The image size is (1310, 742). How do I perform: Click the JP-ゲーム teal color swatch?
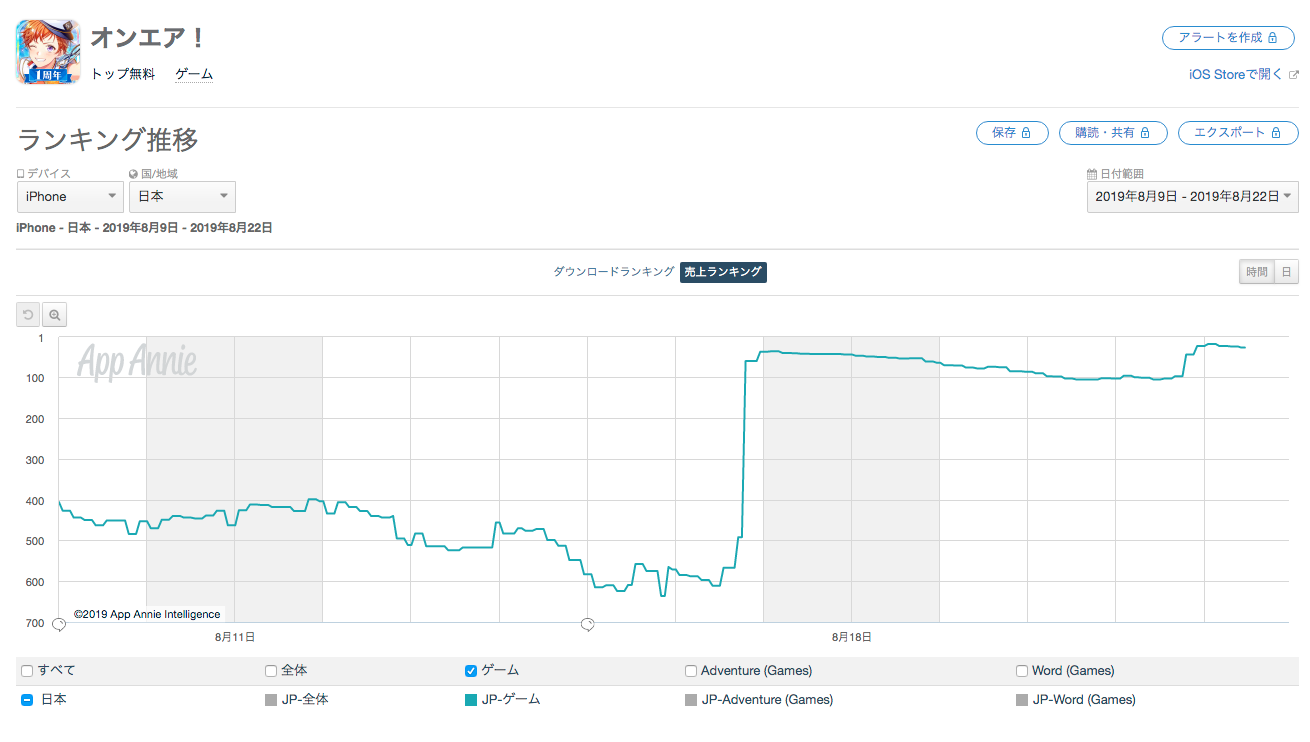pos(471,700)
